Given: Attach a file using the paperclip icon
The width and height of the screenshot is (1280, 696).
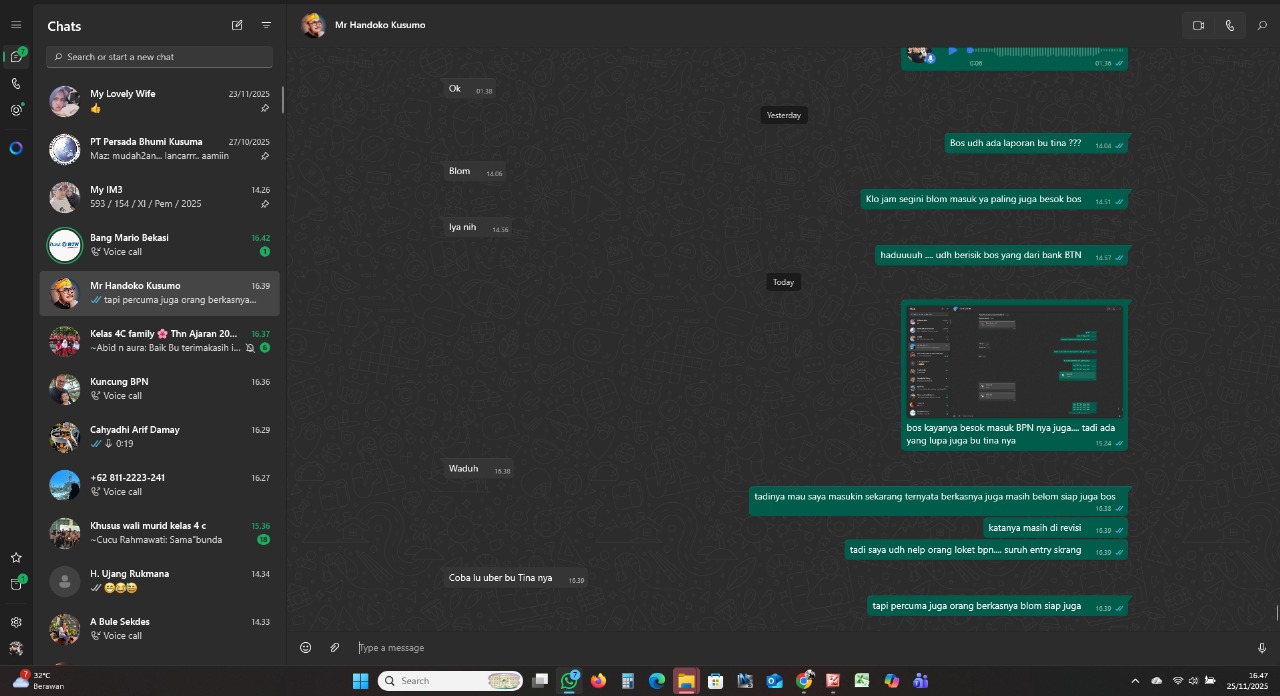Looking at the screenshot, I should click(x=335, y=648).
